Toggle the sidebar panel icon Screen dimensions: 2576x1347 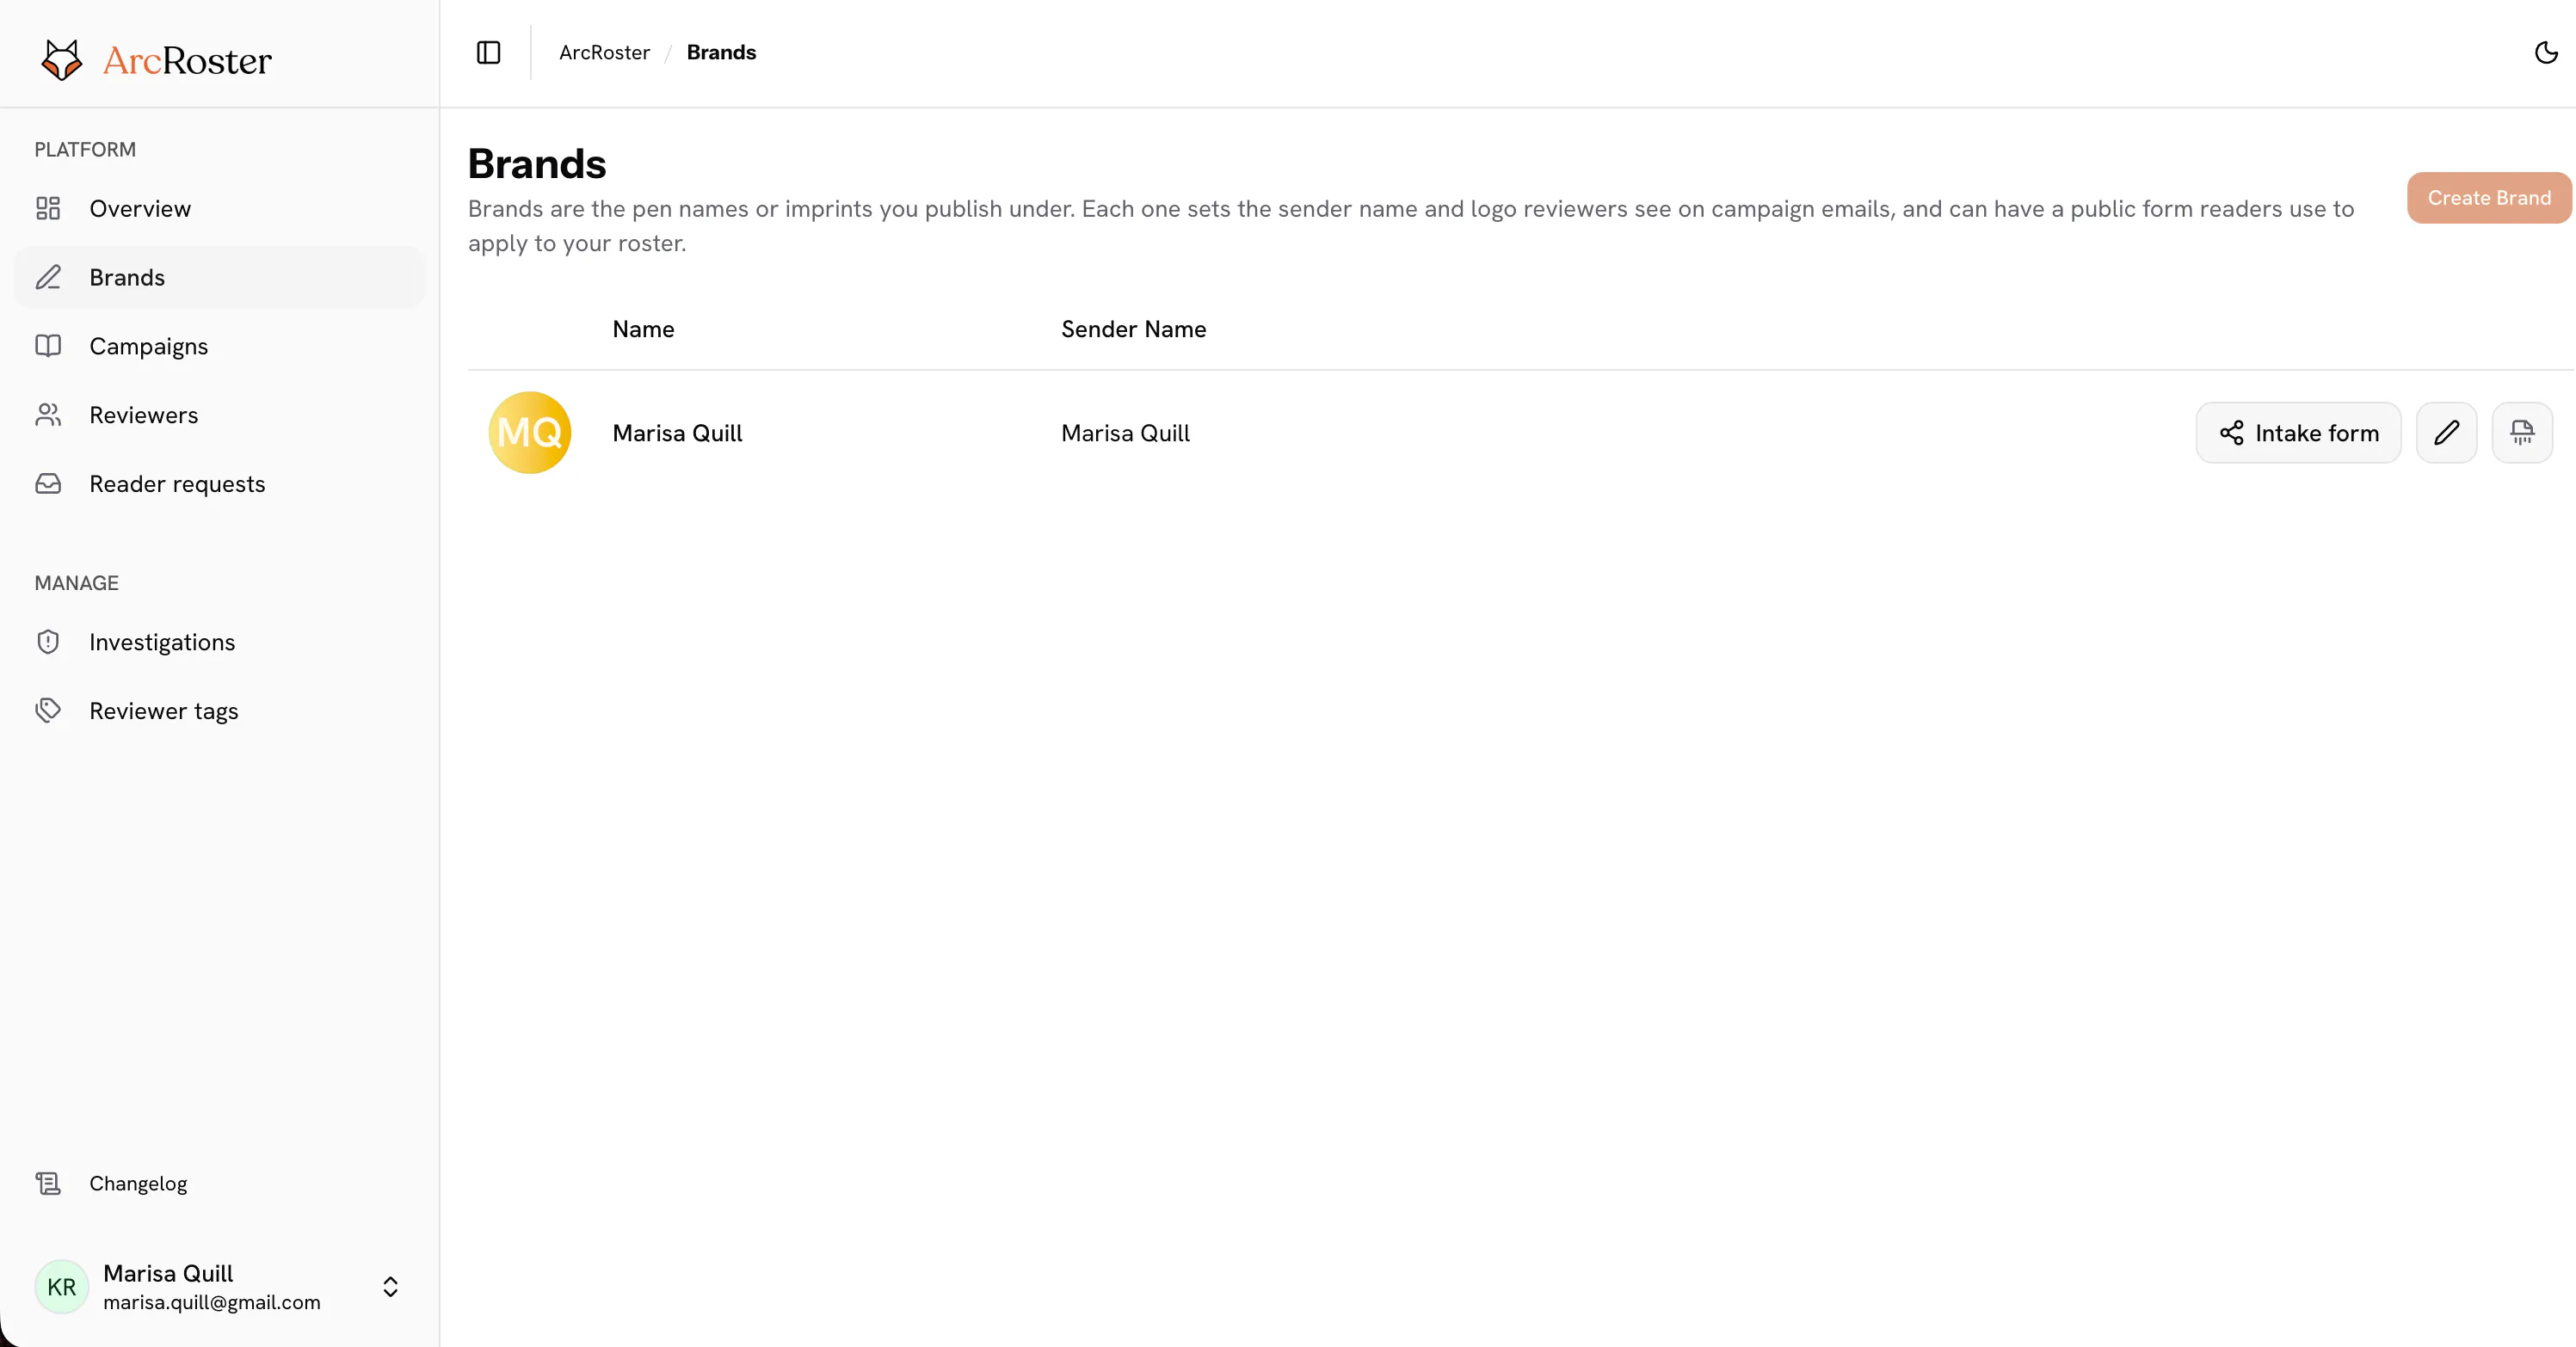tap(488, 53)
